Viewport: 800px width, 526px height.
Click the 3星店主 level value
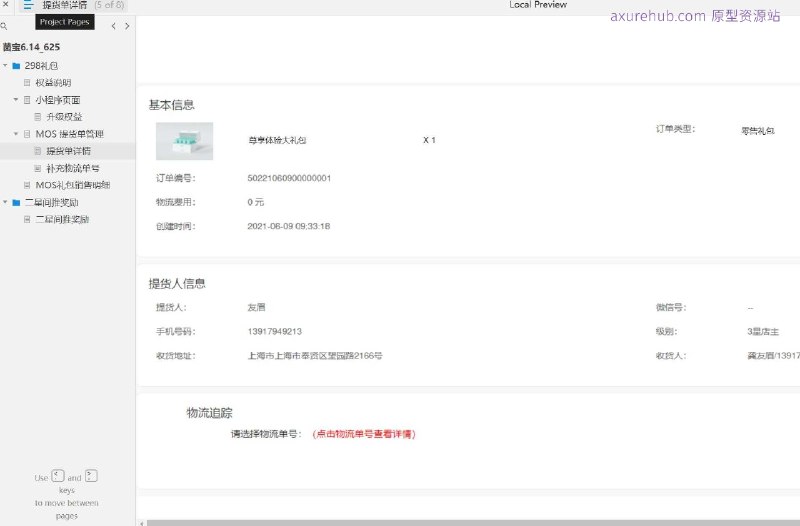click(763, 332)
